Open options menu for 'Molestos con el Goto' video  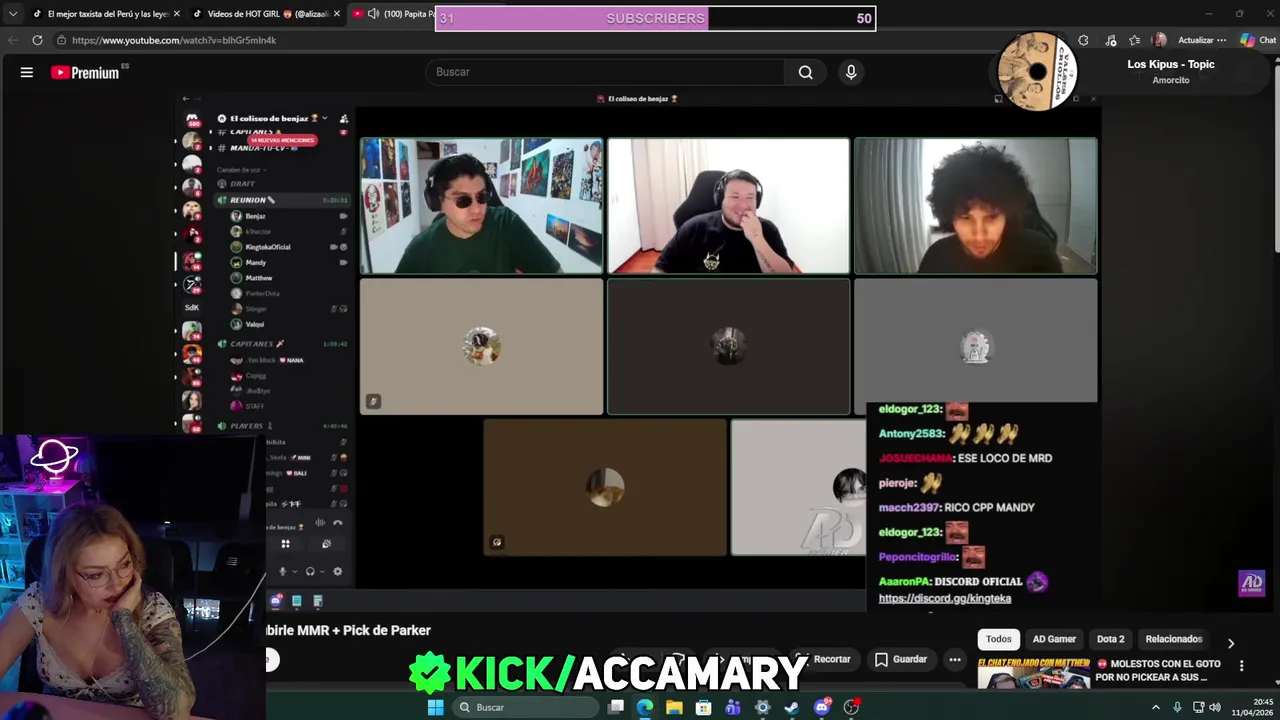1241,666
